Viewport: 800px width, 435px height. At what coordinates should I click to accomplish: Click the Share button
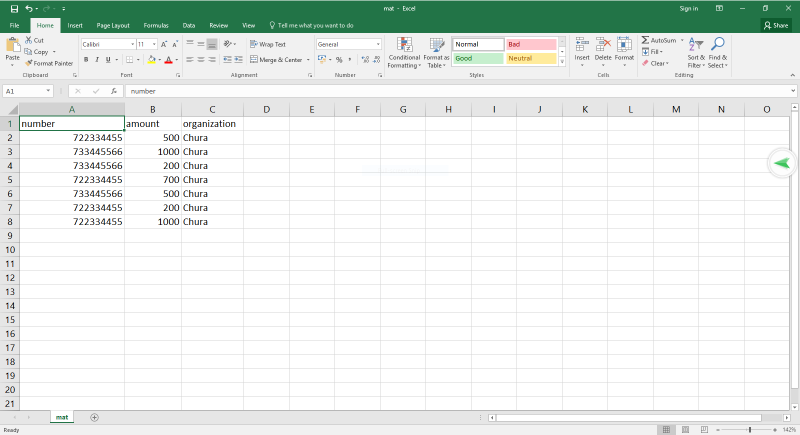point(776,25)
